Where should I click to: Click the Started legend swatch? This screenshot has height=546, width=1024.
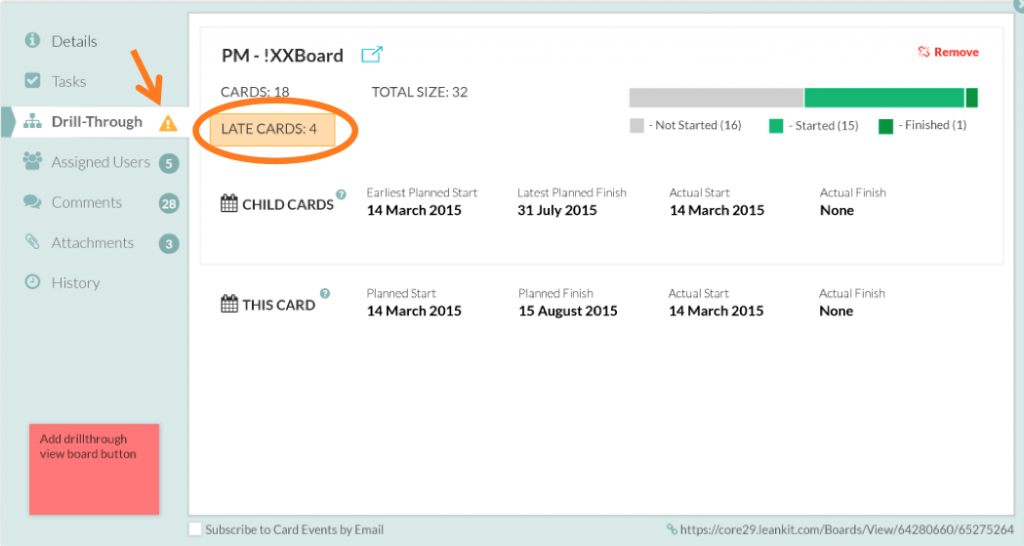[x=776, y=125]
